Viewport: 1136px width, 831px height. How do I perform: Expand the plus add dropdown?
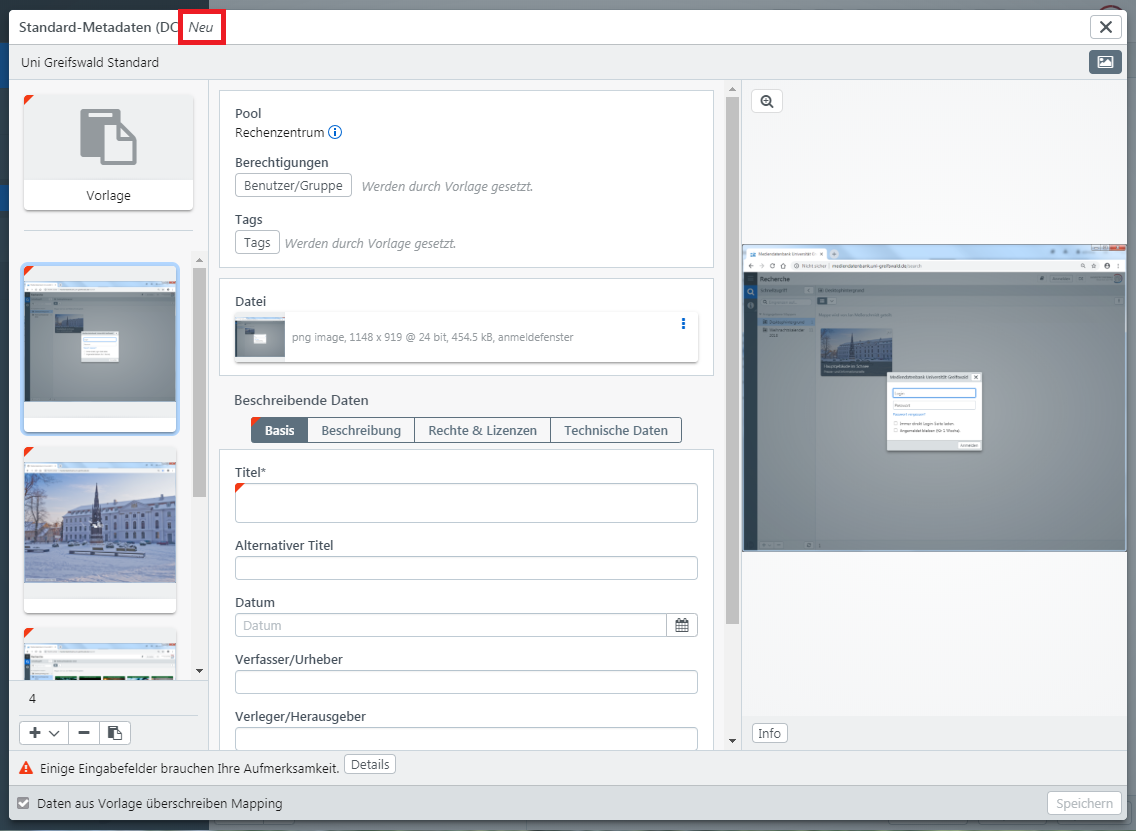pos(44,733)
